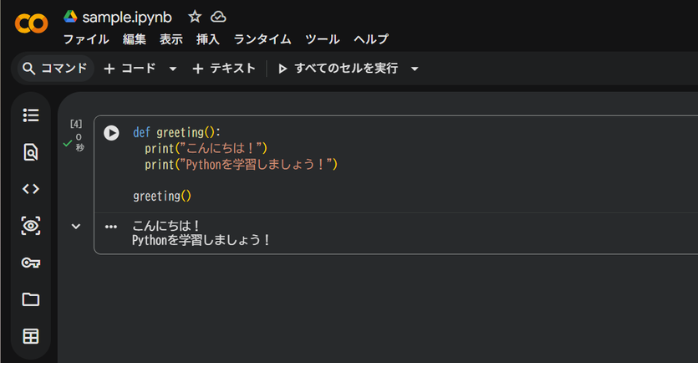Collapse the cell output with the chevron
Viewport: 698px width, 365px height.
pos(76,227)
